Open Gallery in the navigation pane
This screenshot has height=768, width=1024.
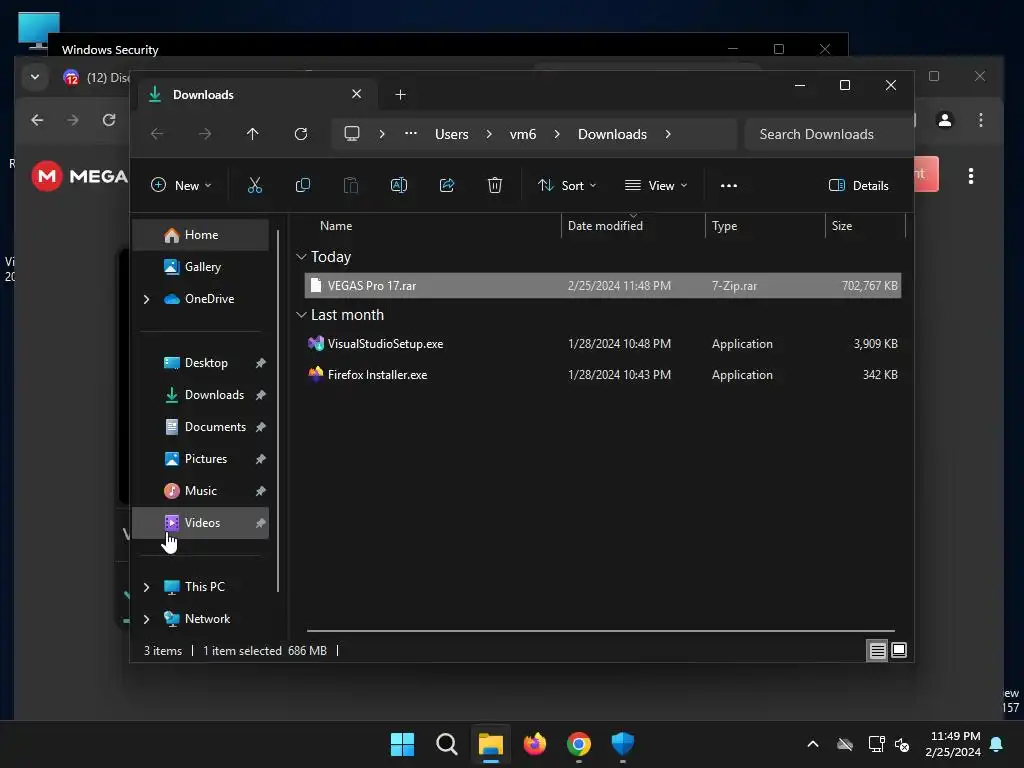(200, 267)
